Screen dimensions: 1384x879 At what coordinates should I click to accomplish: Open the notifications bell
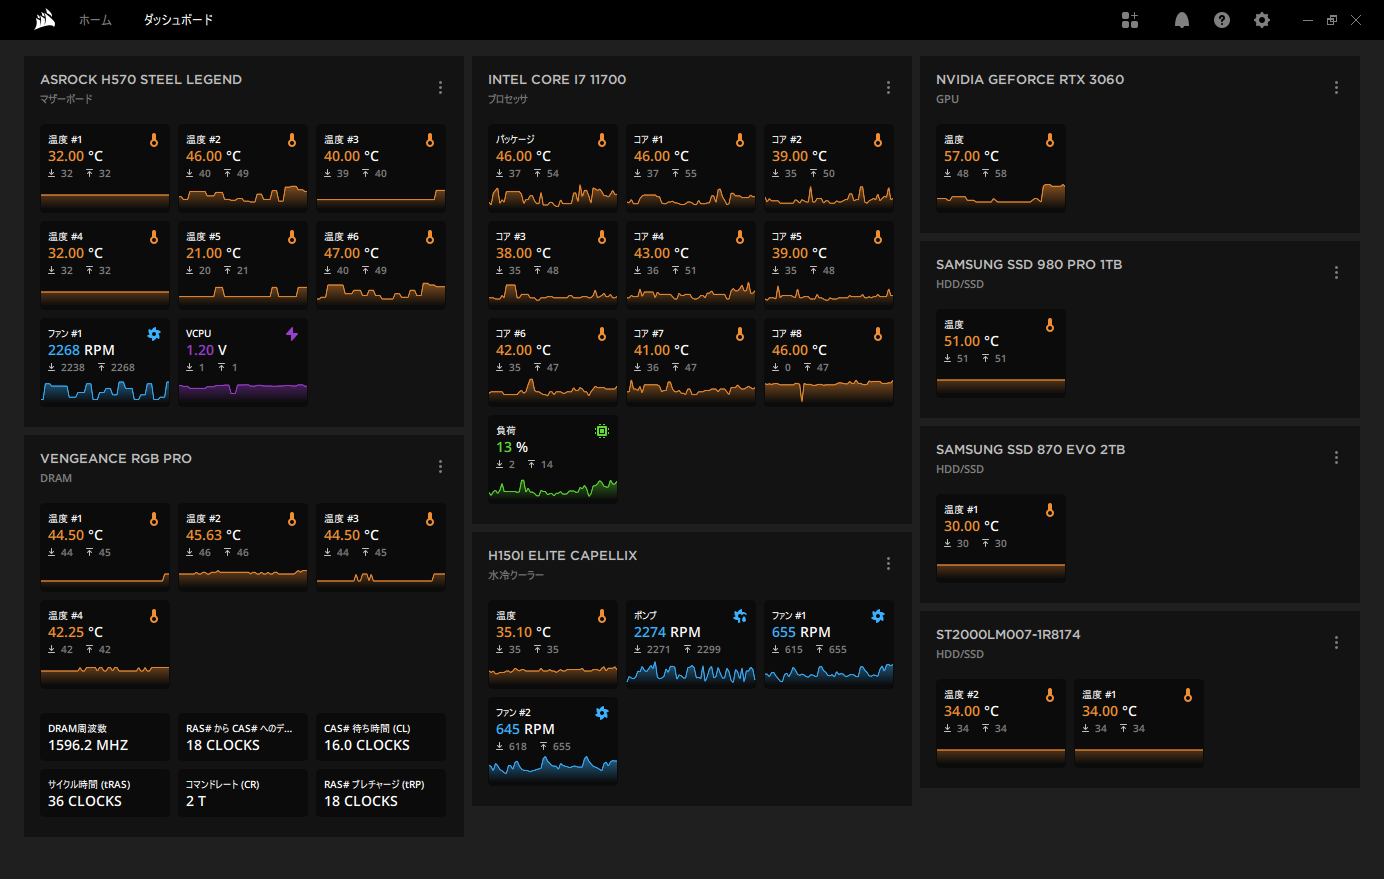pyautogui.click(x=1182, y=20)
